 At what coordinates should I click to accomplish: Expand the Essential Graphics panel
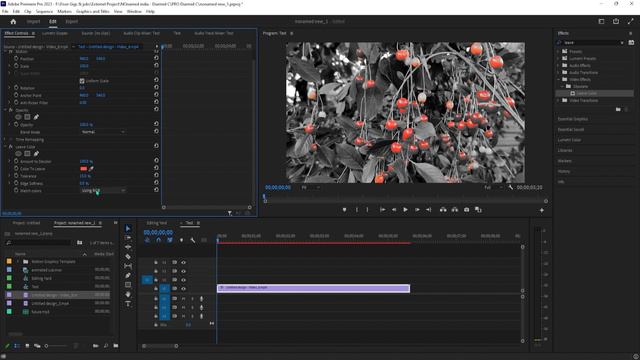pyautogui.click(x=573, y=119)
